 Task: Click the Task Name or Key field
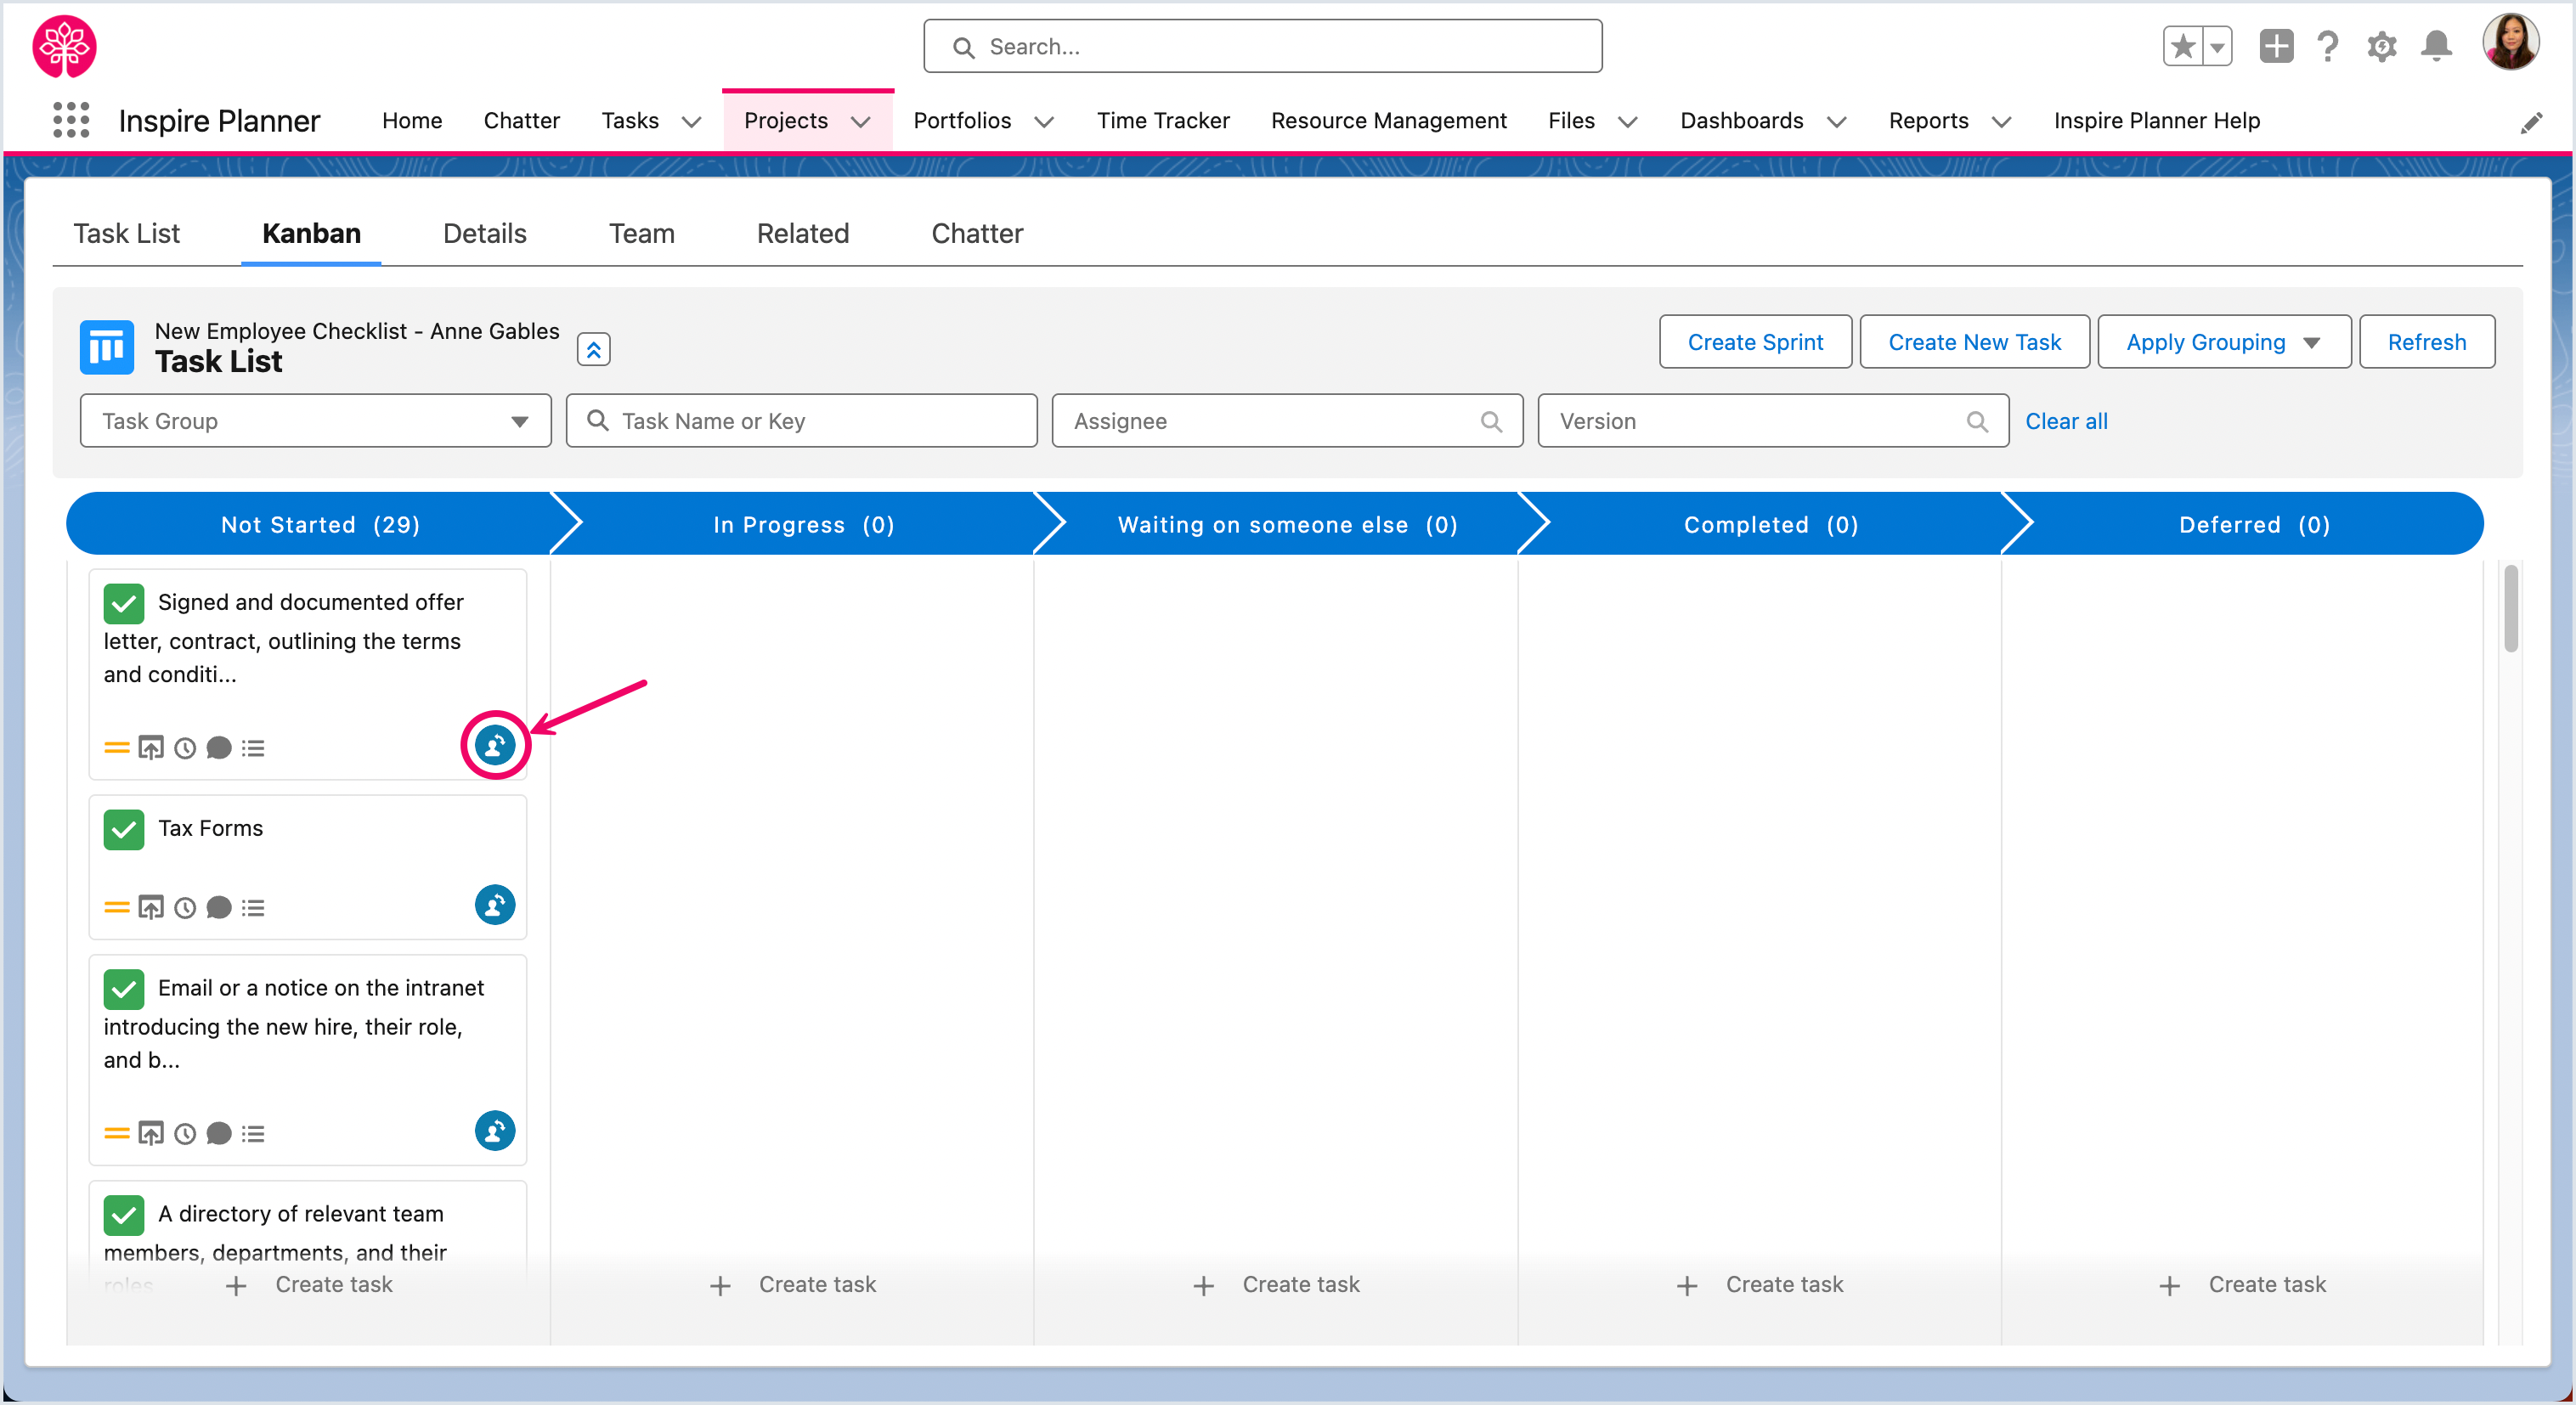coord(802,421)
